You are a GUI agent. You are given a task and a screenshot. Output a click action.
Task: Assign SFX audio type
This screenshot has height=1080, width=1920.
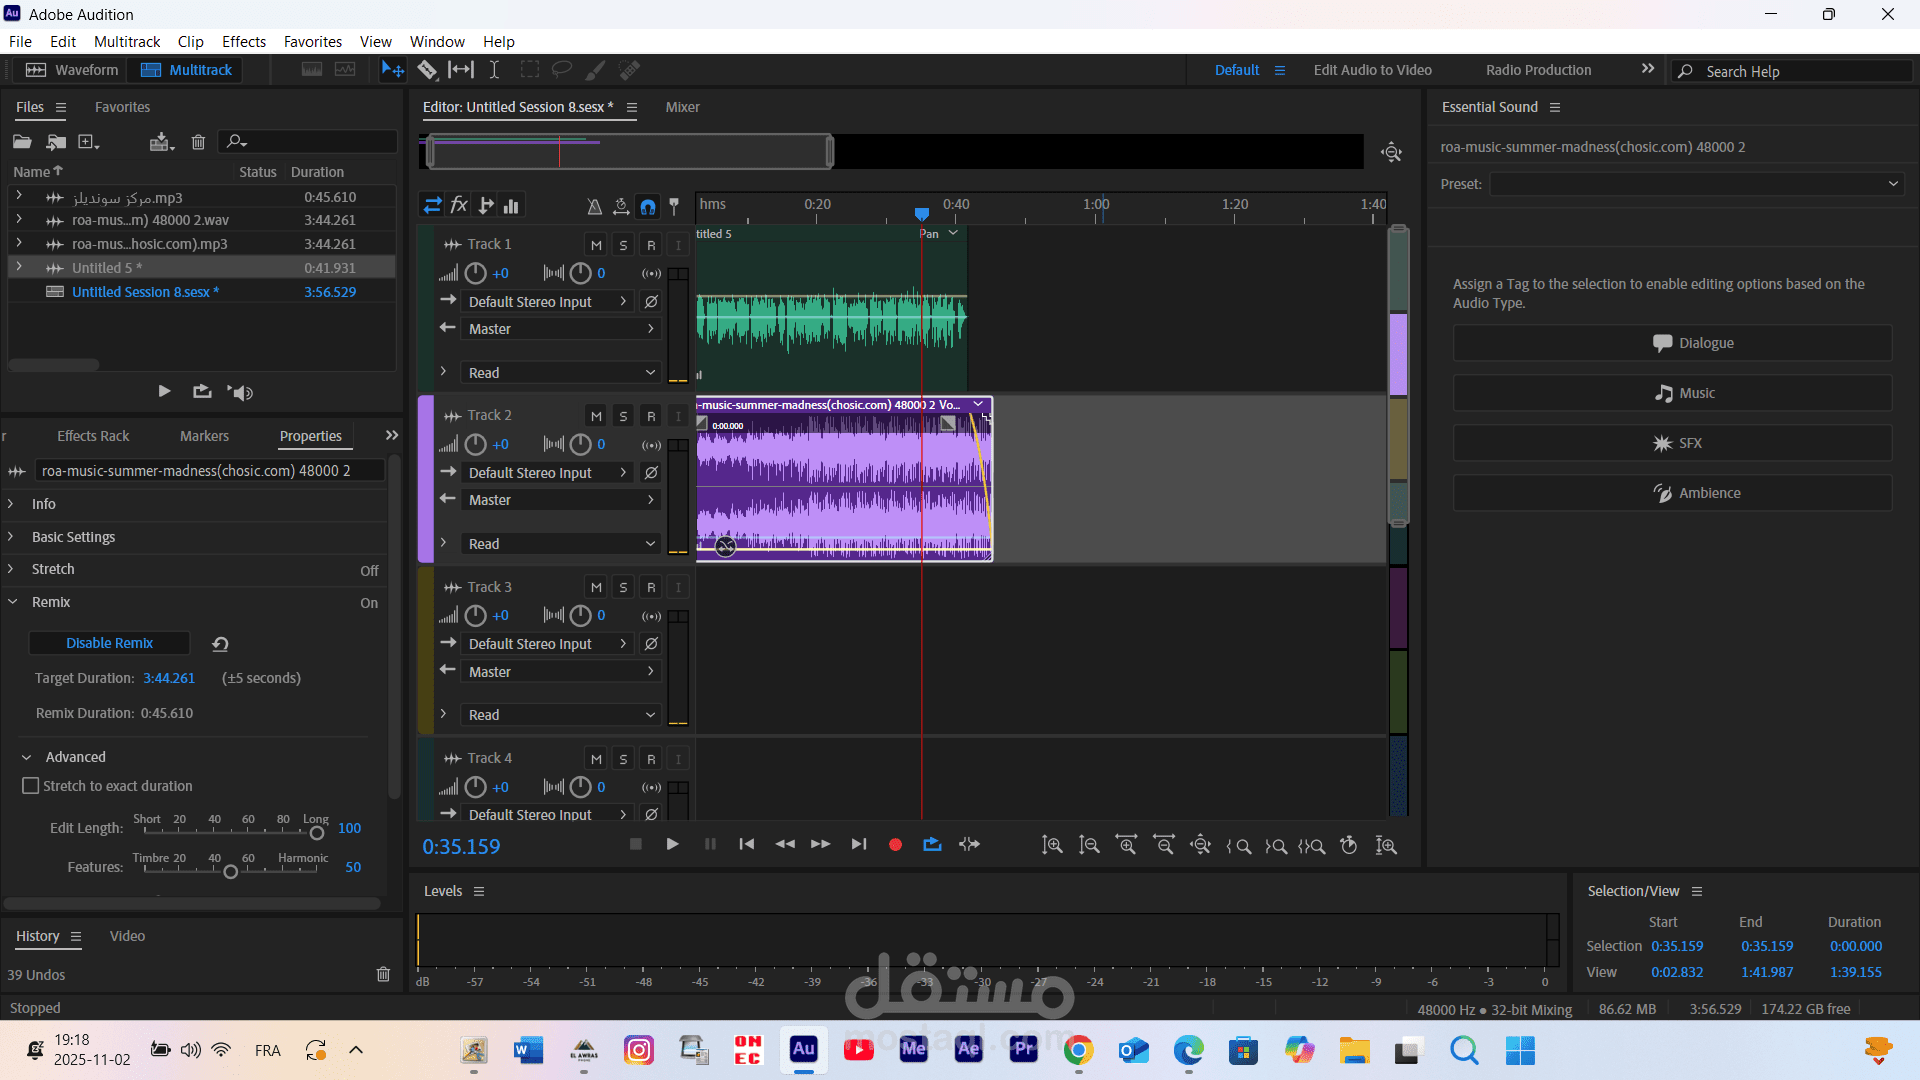[x=1672, y=443]
